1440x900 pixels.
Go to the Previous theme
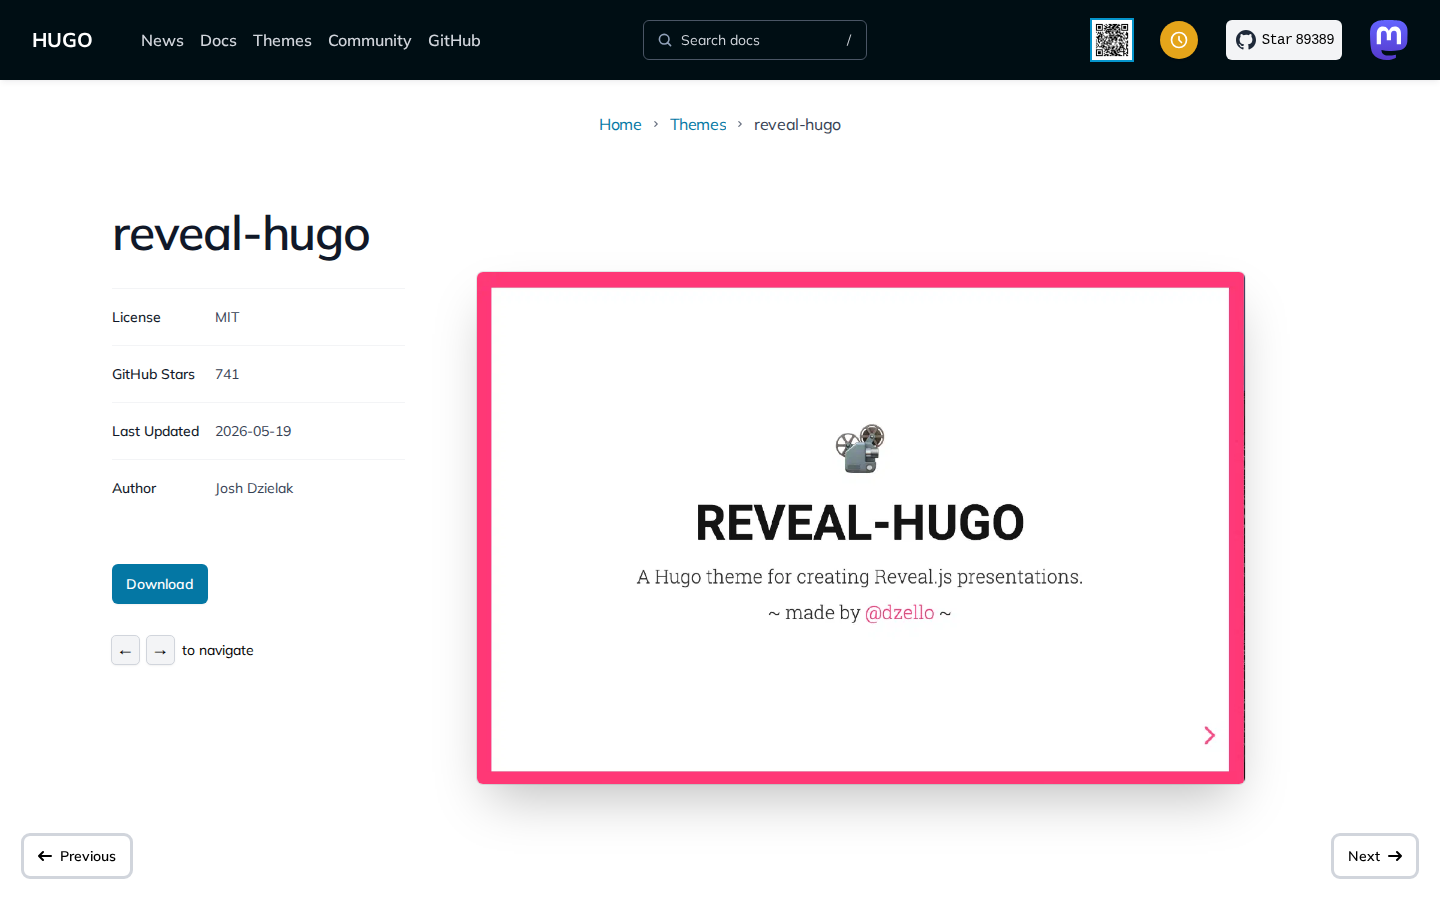[x=77, y=856]
